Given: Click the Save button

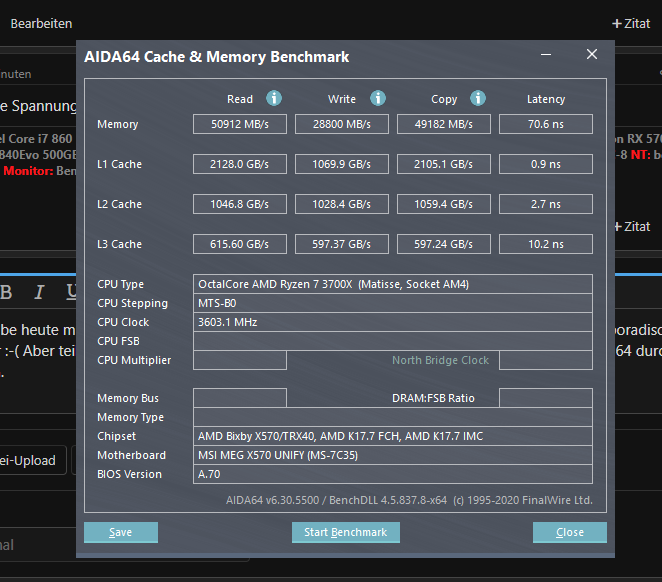Looking at the screenshot, I should [x=121, y=532].
